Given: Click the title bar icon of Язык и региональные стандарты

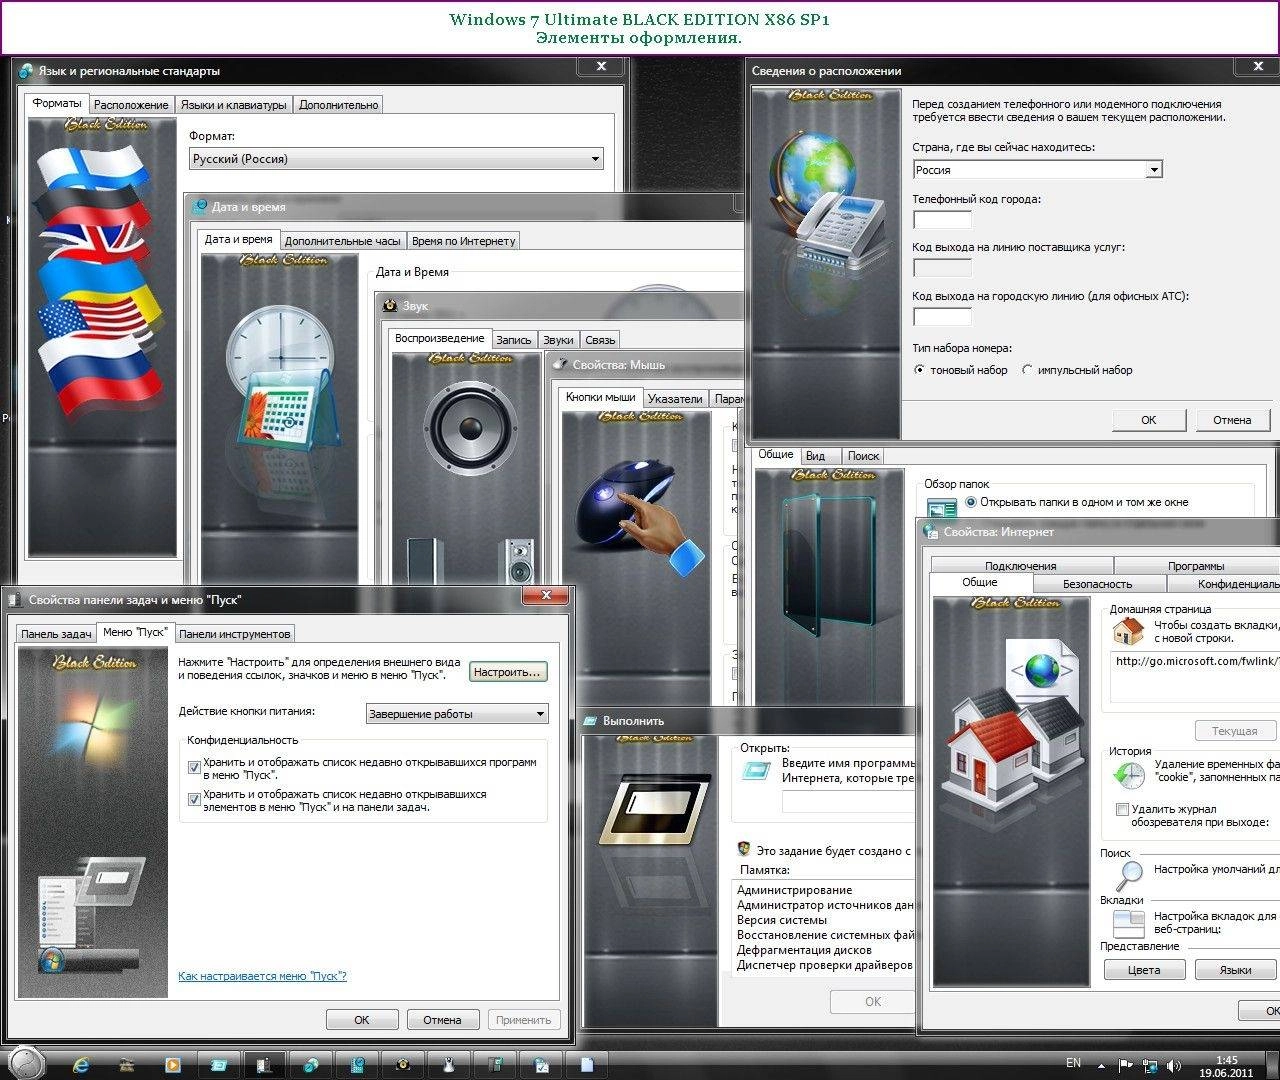Looking at the screenshot, I should click(x=25, y=71).
